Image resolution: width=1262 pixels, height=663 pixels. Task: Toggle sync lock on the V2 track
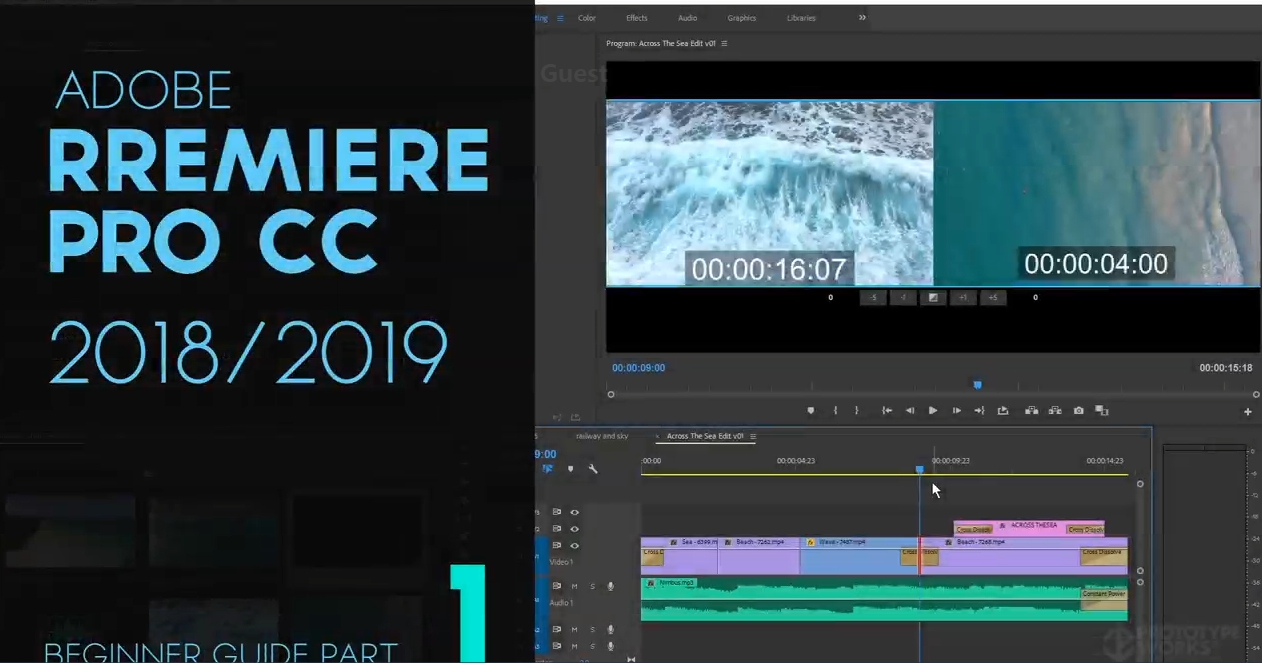(x=557, y=529)
